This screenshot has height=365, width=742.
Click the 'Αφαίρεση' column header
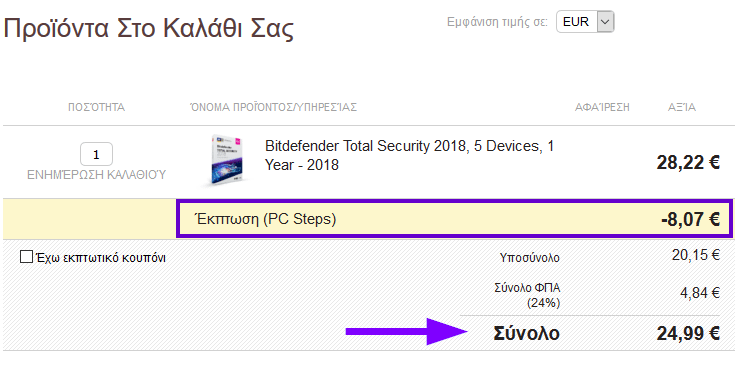point(602,107)
